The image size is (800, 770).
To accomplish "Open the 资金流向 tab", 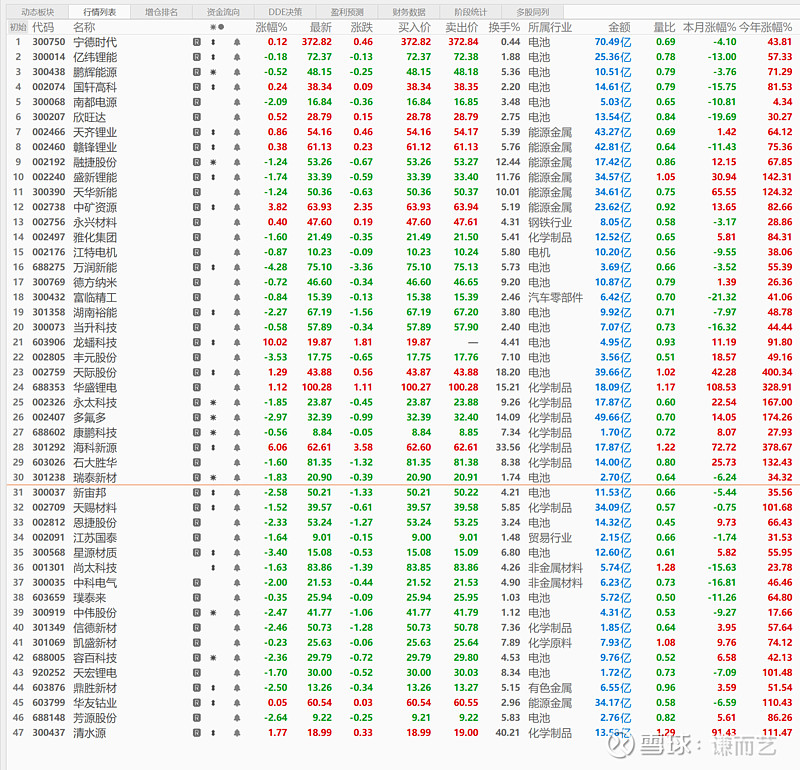I will [x=223, y=12].
